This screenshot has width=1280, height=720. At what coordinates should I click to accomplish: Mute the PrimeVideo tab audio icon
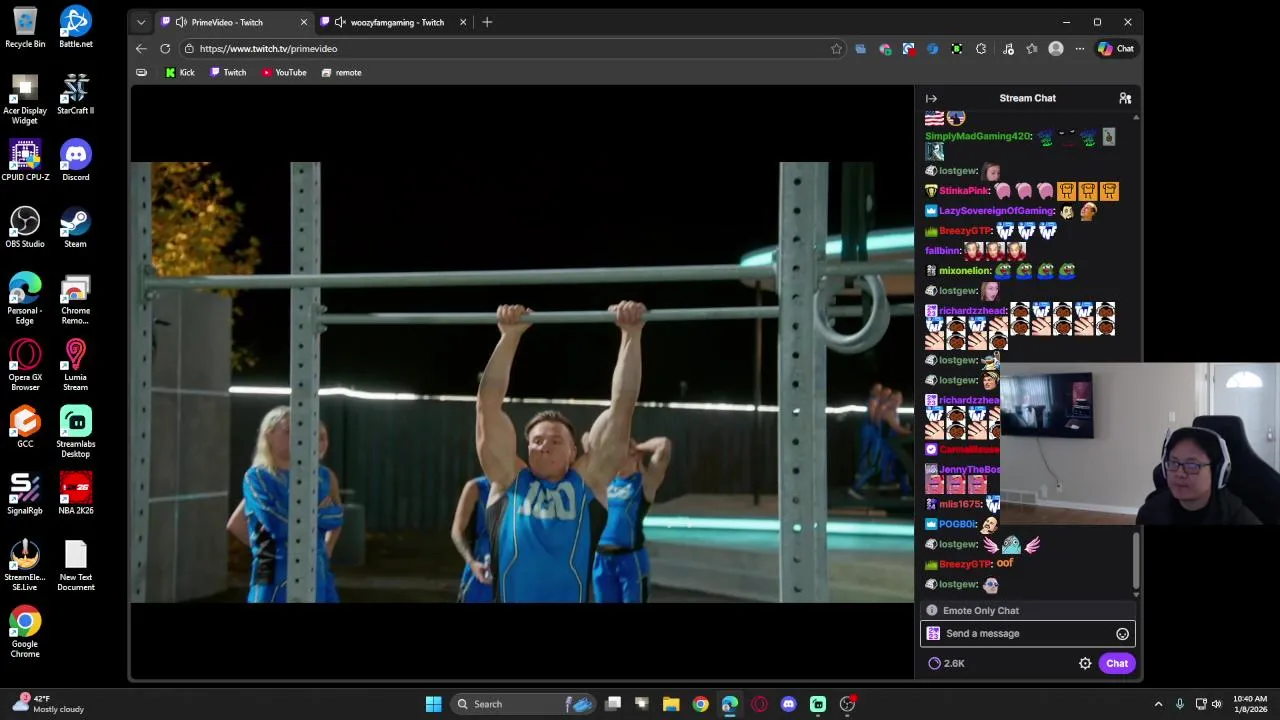pyautogui.click(x=181, y=22)
